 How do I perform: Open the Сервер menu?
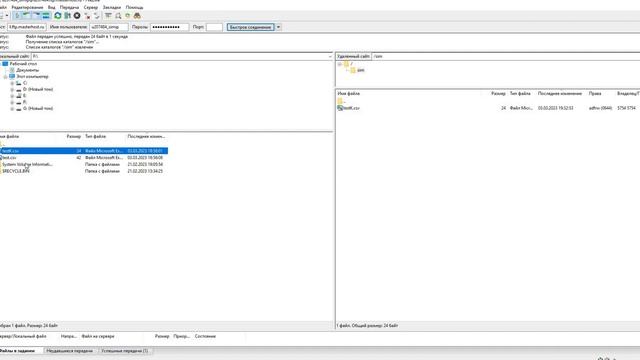[91, 7]
